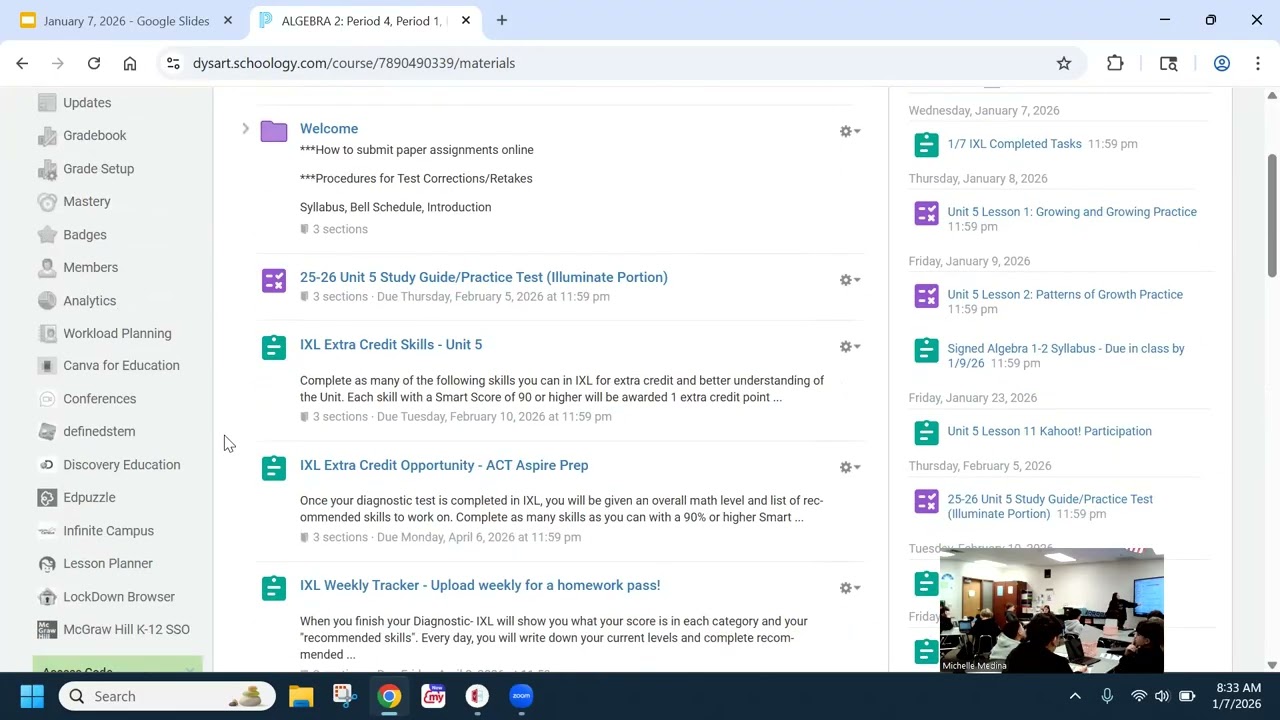The width and height of the screenshot is (1280, 720).
Task: Open 25-26 Unit 5 Study Guide/Practice Test link
Action: pyautogui.click(x=484, y=277)
